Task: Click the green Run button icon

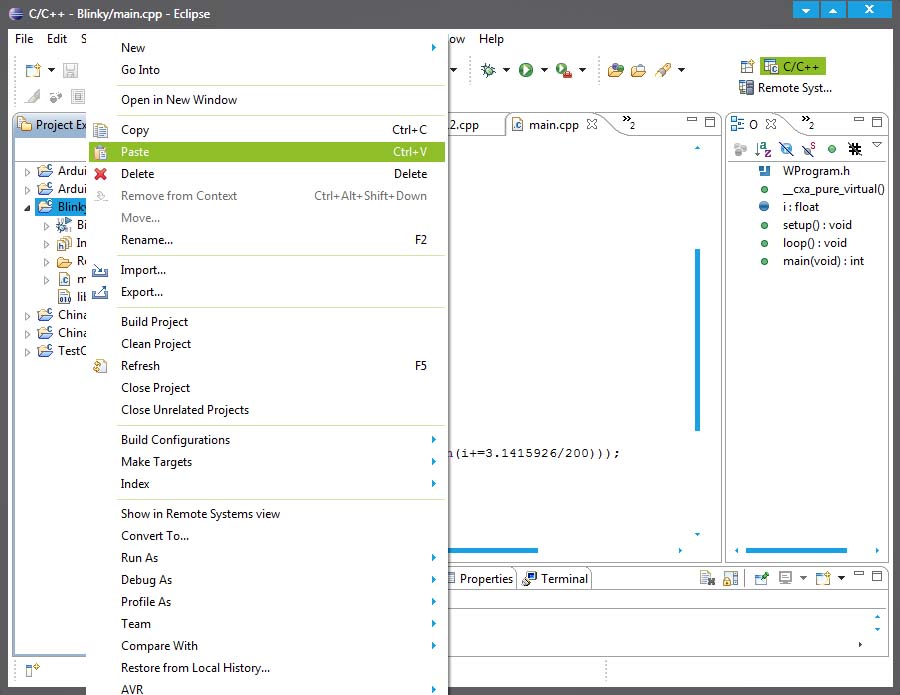Action: (526, 70)
